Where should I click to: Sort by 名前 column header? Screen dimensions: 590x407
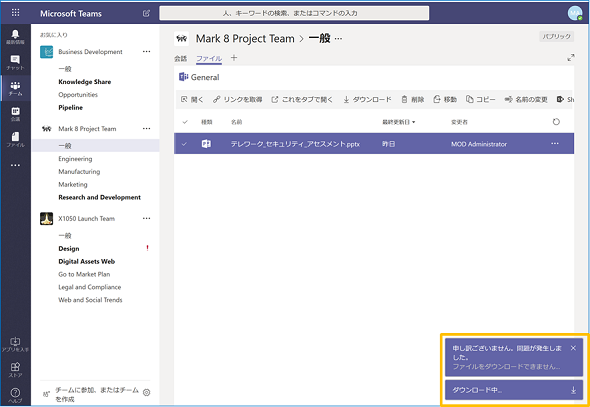click(236, 122)
